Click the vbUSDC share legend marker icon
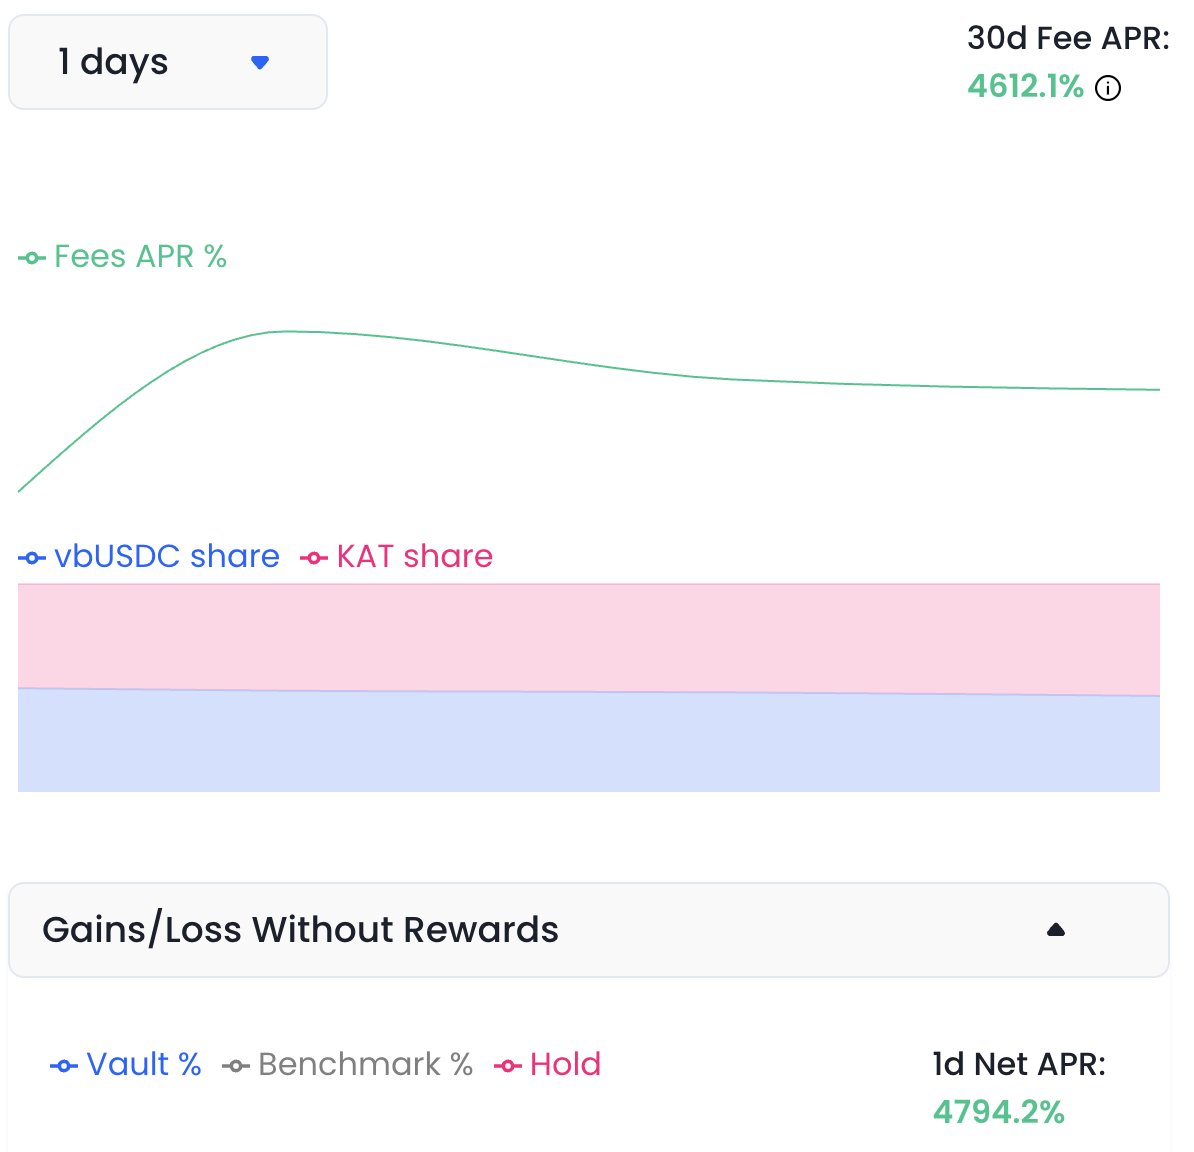 pos(32,558)
